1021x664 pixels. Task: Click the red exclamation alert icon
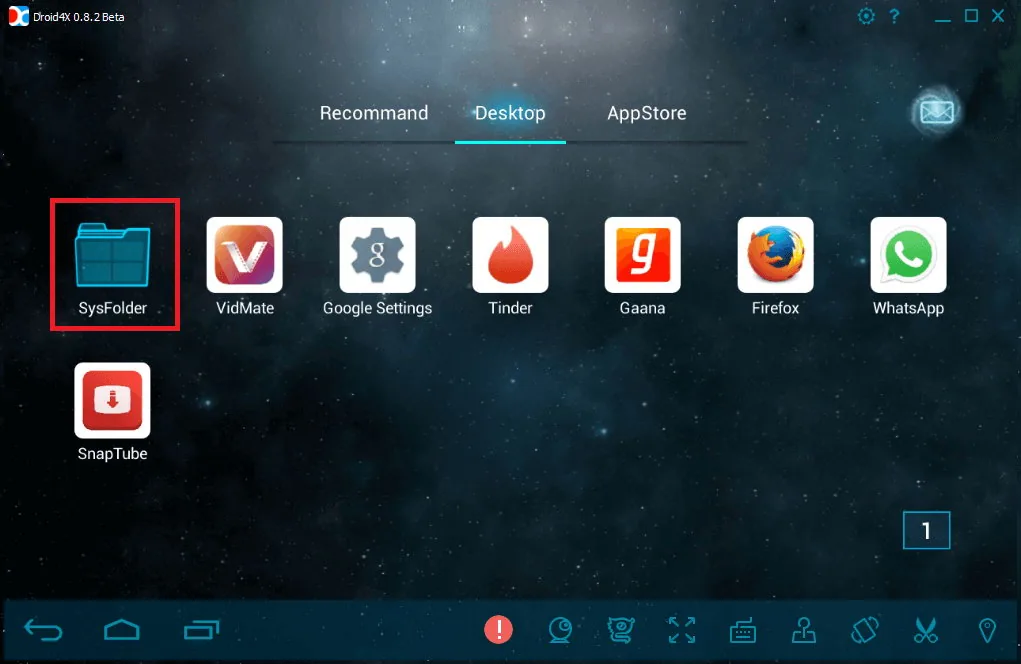499,629
